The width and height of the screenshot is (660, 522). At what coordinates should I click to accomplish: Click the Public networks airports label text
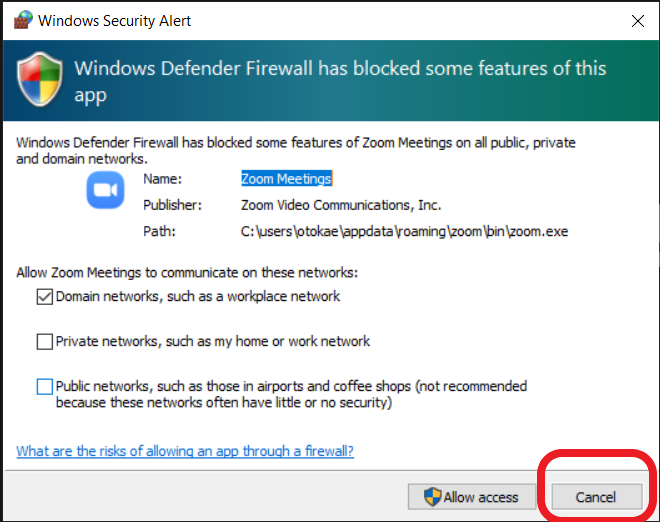[291, 394]
